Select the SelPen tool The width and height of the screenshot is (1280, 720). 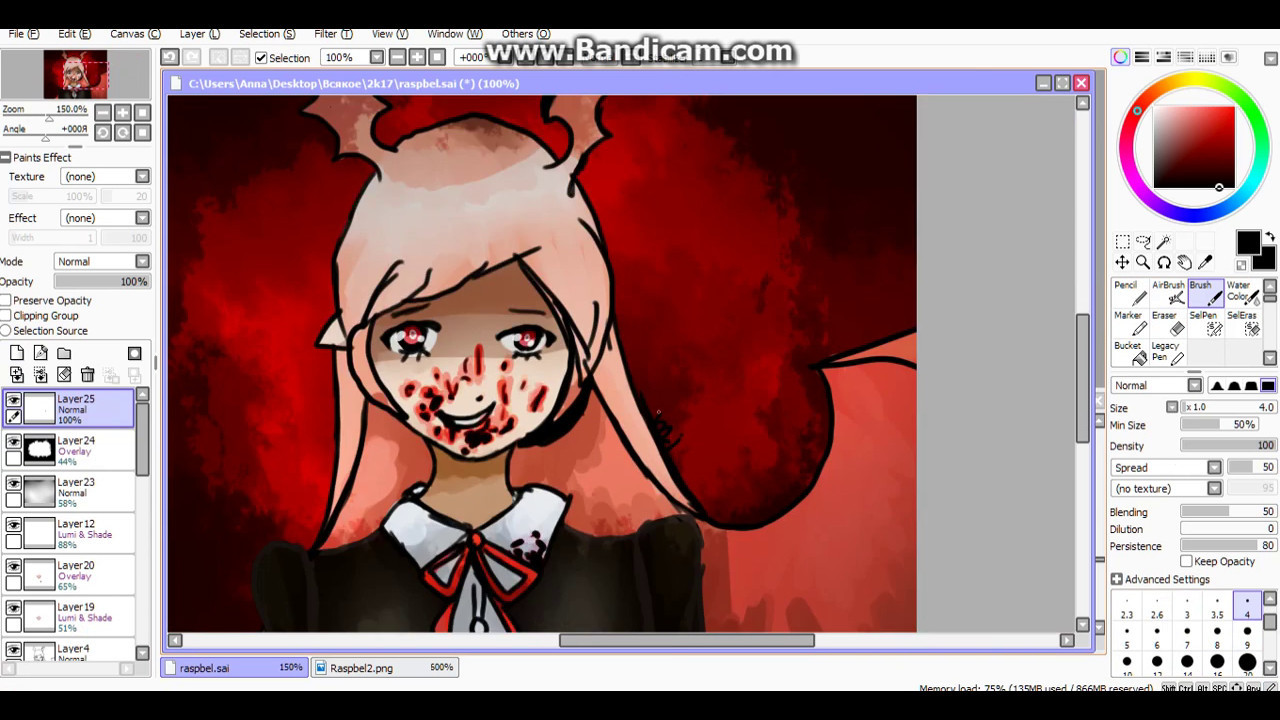(x=1205, y=324)
